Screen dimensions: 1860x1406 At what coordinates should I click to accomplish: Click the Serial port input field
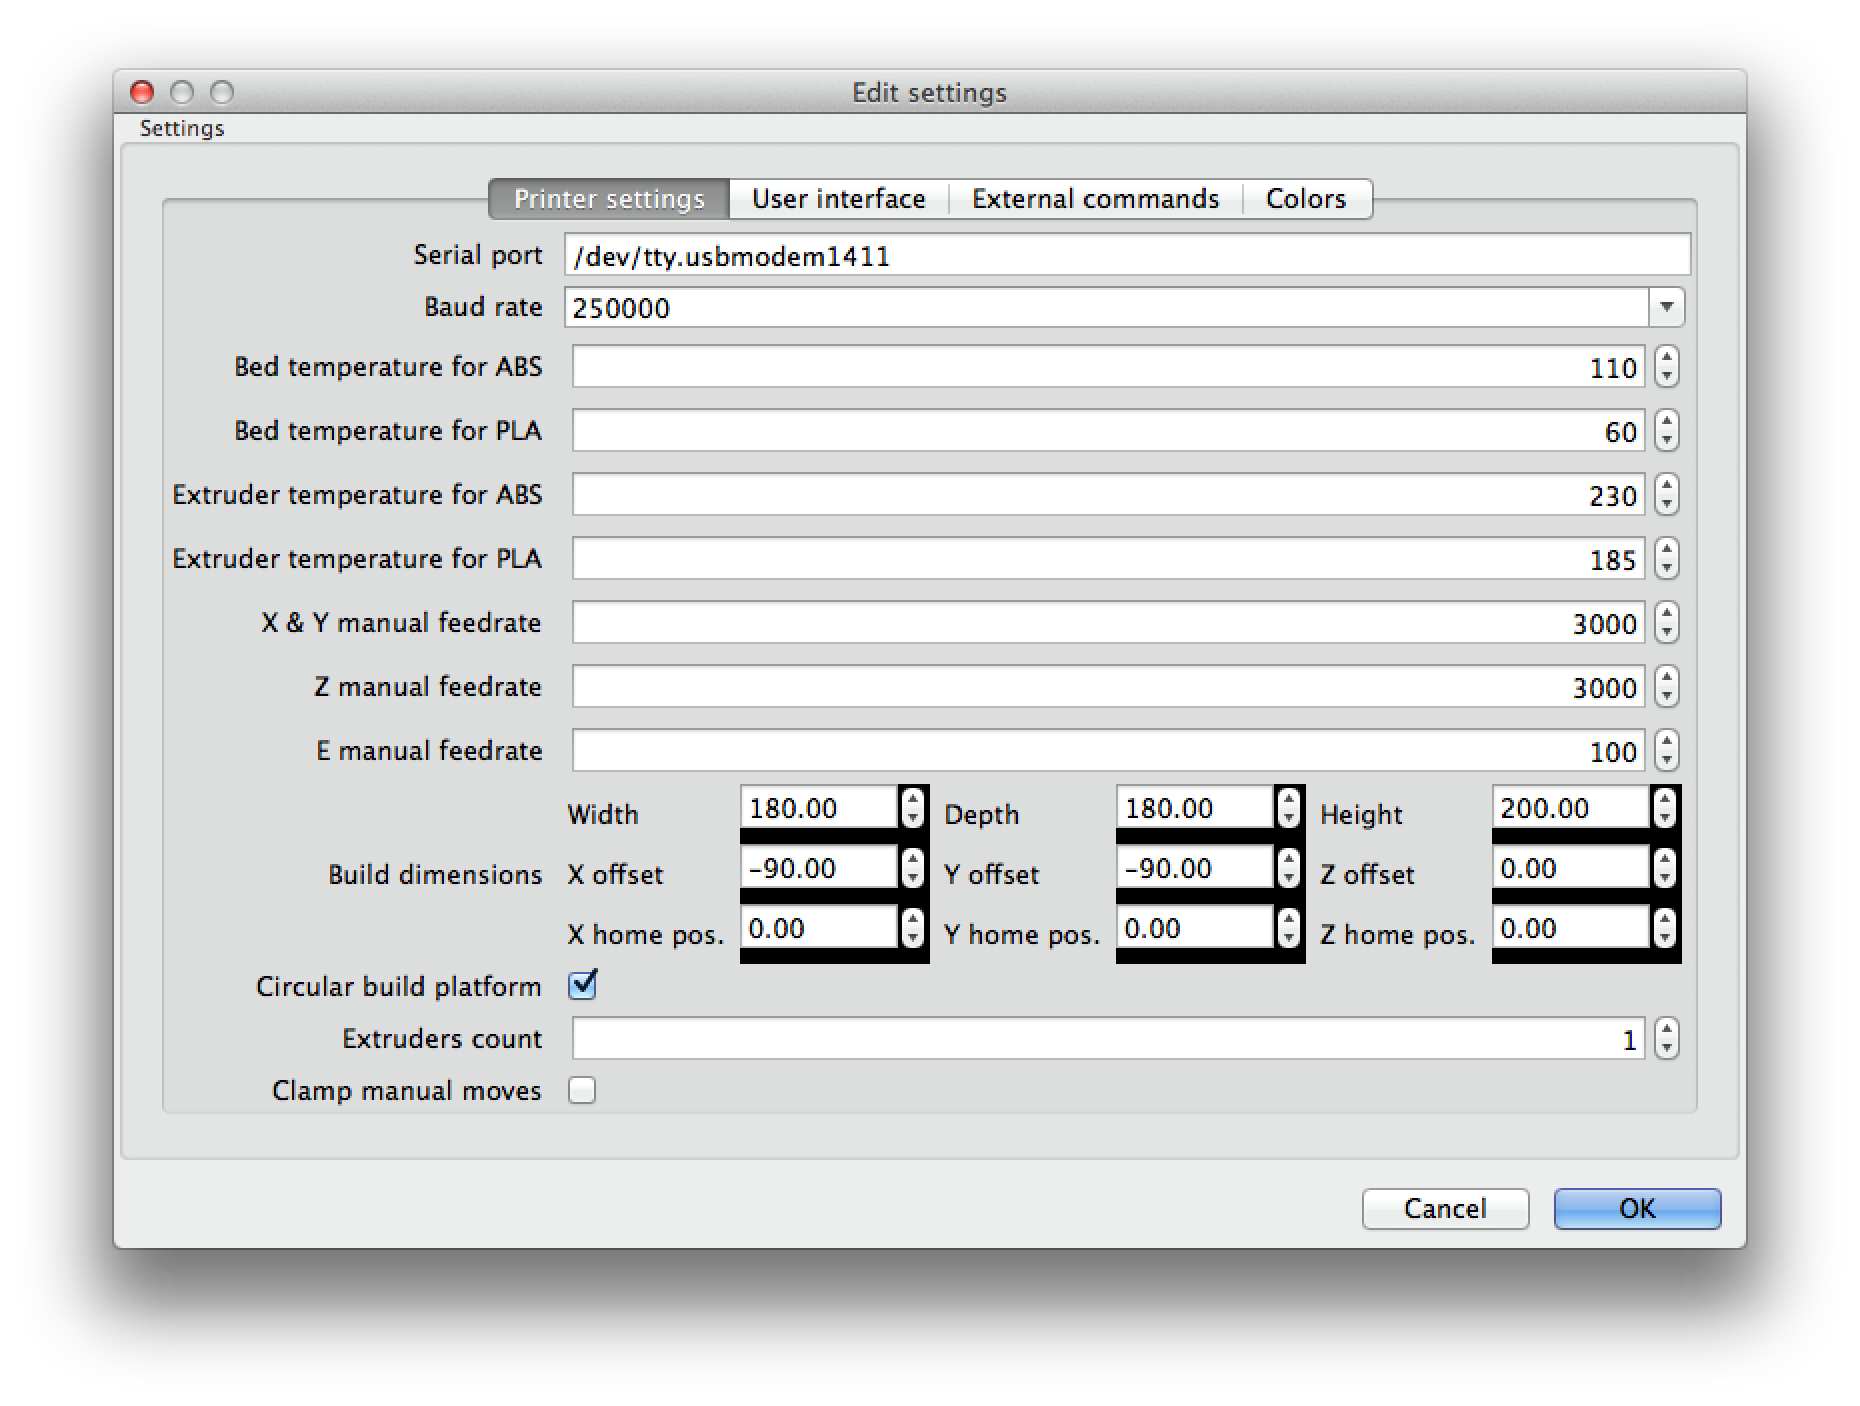point(1127,256)
